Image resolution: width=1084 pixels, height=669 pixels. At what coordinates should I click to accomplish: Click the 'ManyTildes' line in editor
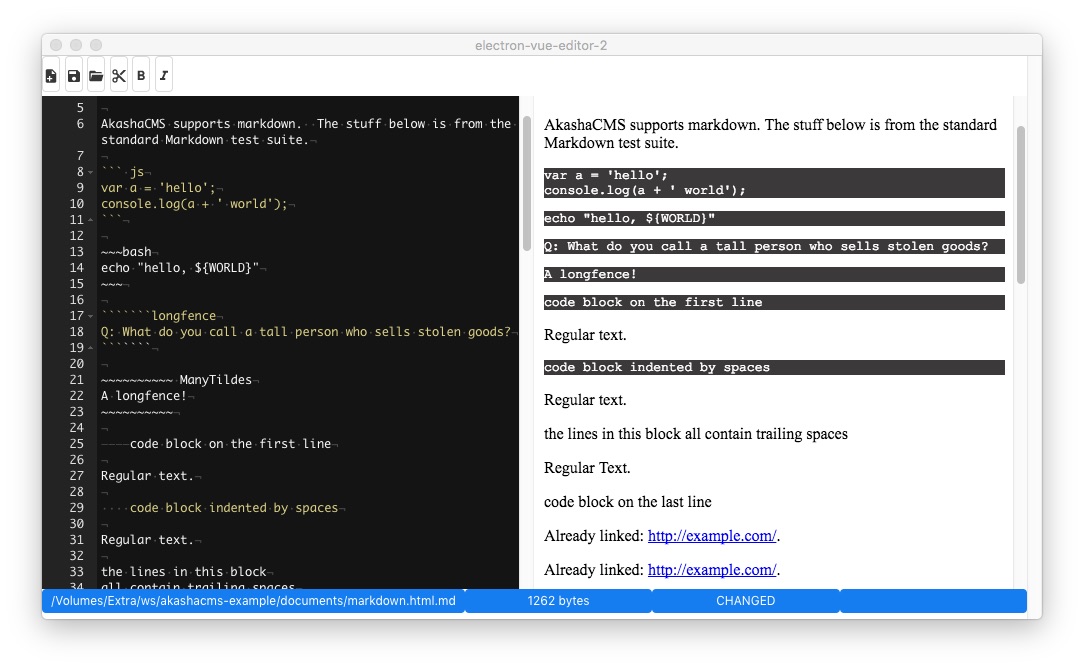pyautogui.click(x=176, y=379)
